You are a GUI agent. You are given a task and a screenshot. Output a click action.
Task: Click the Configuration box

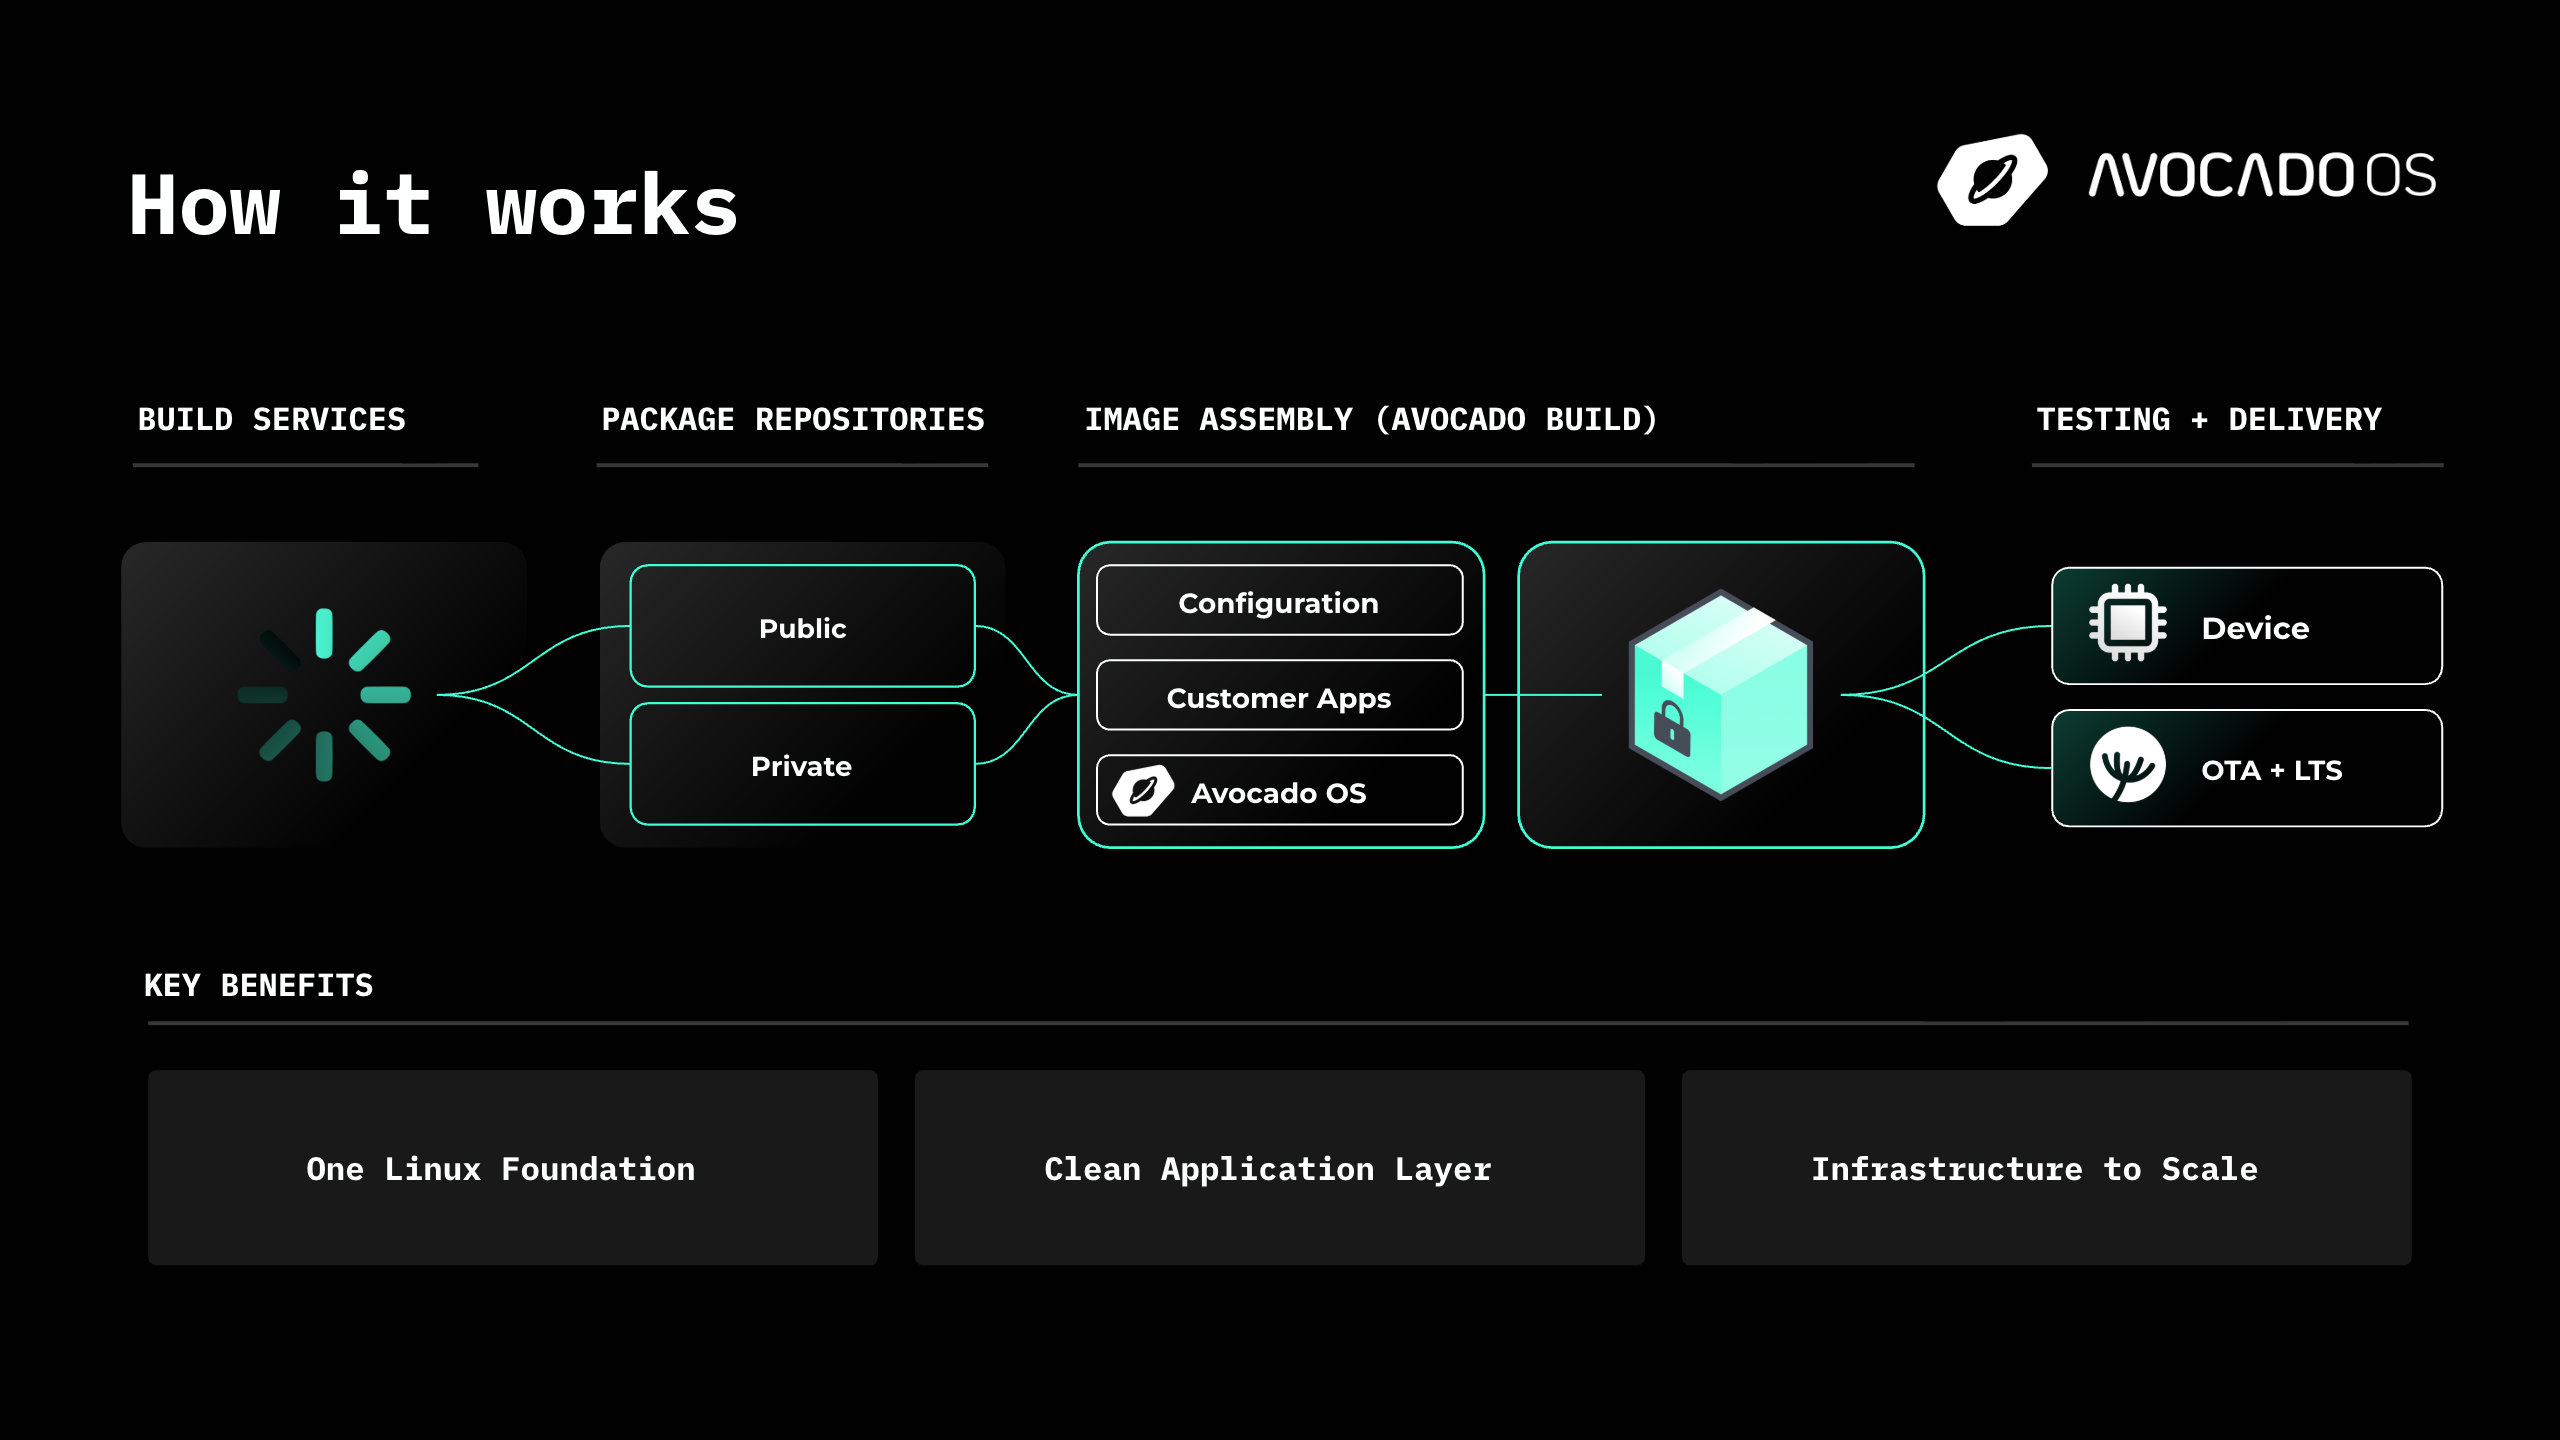point(1280,601)
